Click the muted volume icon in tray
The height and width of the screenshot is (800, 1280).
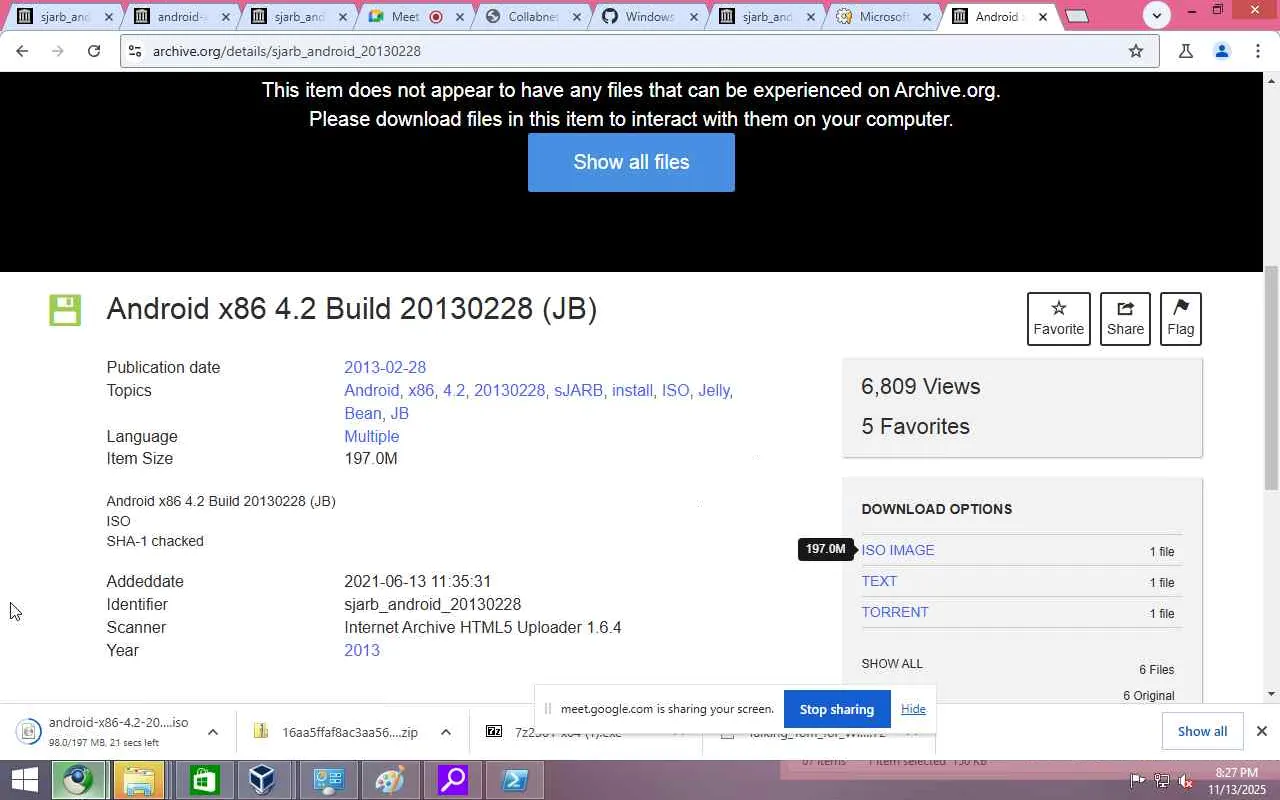click(x=1185, y=780)
